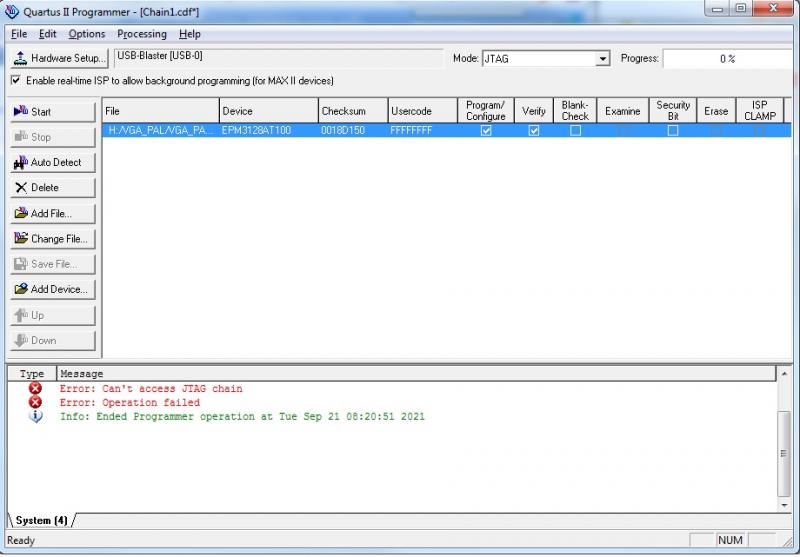800x557 pixels.
Task: Open the Processing menu
Action: coord(142,34)
